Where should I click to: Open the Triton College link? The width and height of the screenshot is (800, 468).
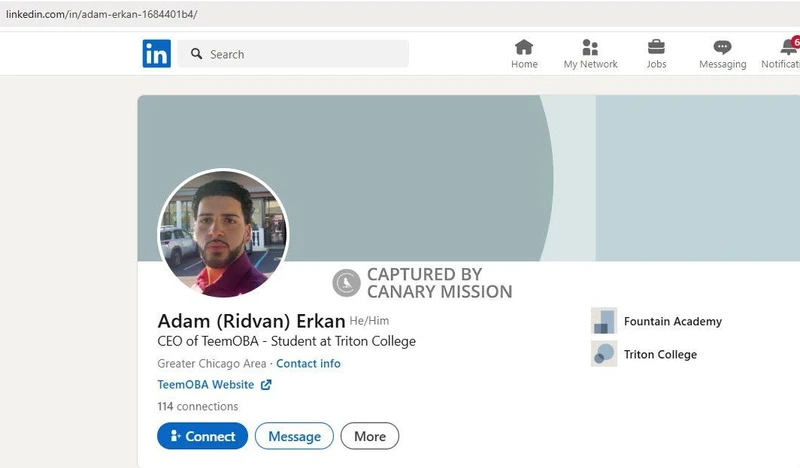point(660,354)
